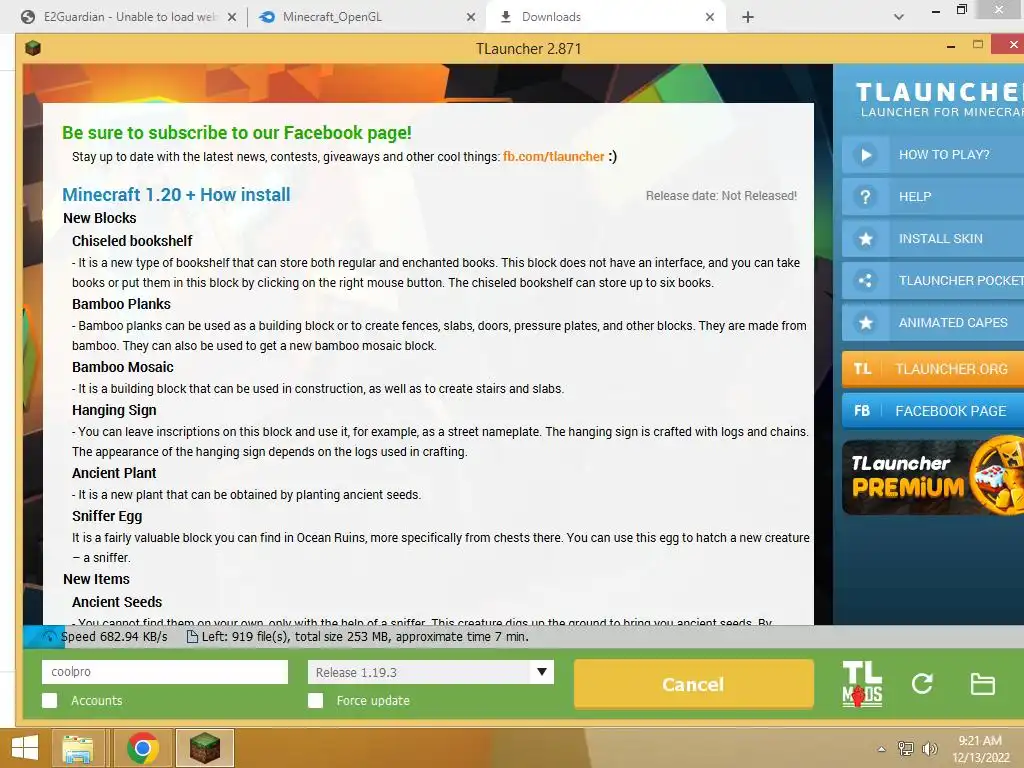The image size is (1024, 768).
Task: Click the Help sidebar label
Action: click(x=915, y=197)
